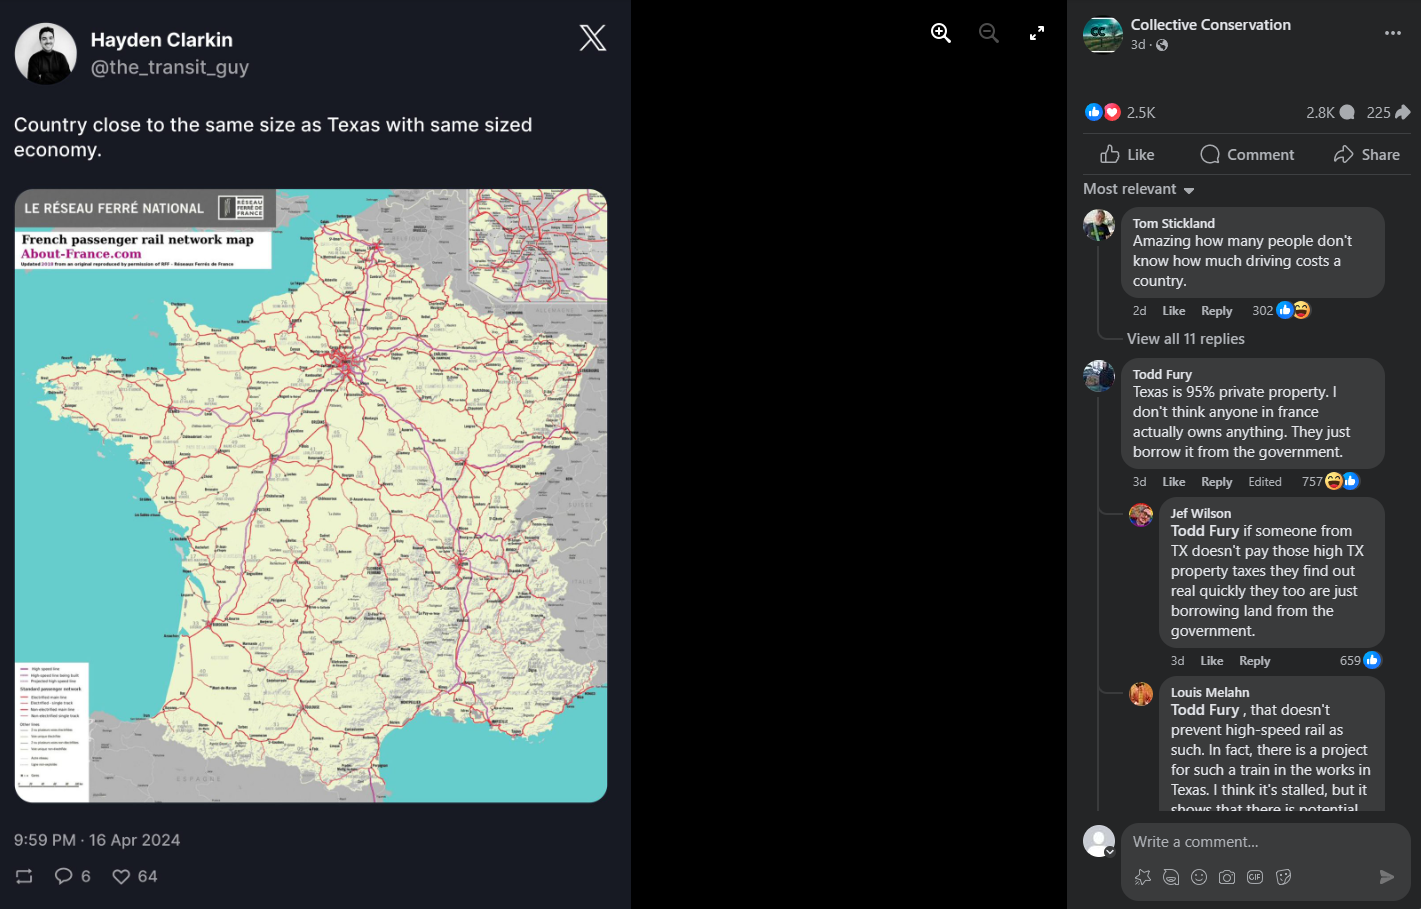
Task: Reply to Todd Fury's comment
Action: pyautogui.click(x=1216, y=482)
